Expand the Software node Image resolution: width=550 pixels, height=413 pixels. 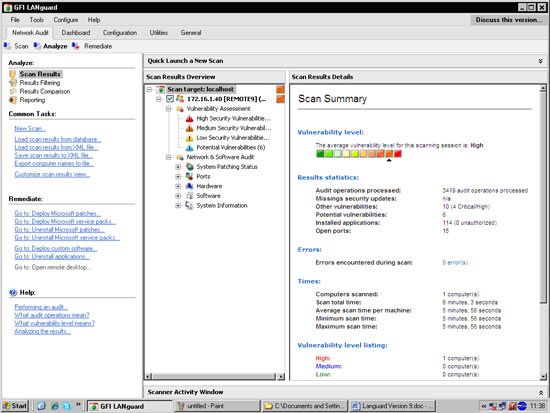click(x=178, y=196)
